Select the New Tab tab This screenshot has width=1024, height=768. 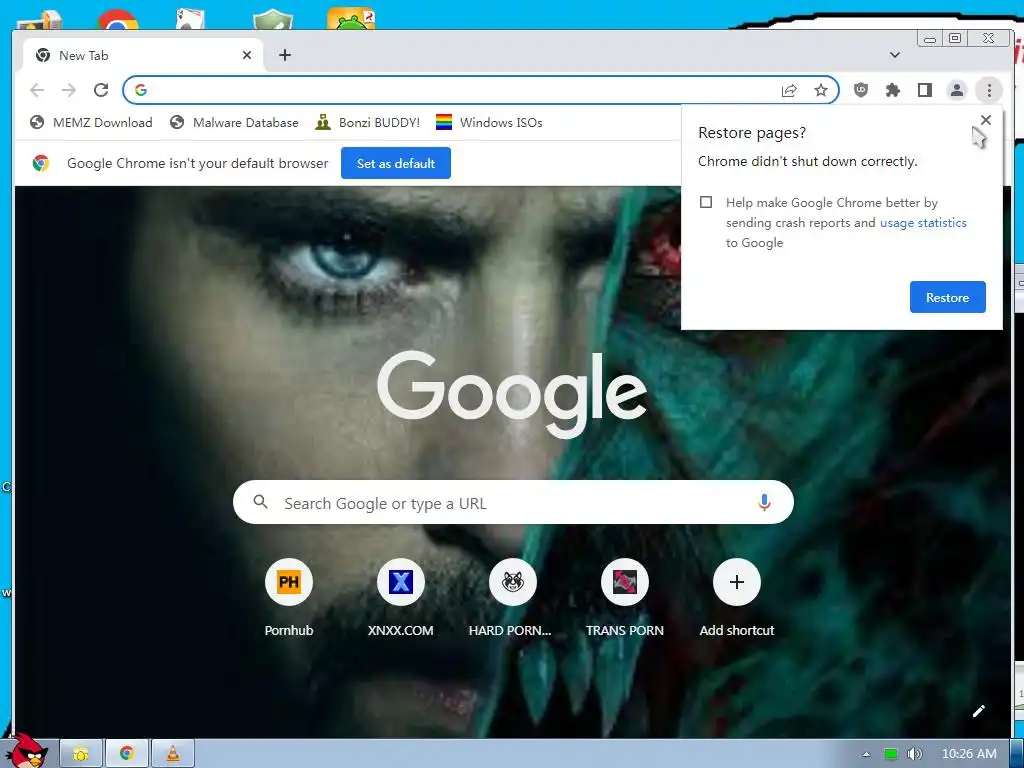point(142,55)
